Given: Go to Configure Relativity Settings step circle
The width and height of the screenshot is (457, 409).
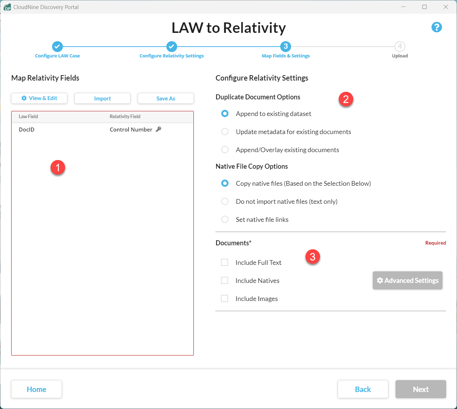Looking at the screenshot, I should (x=172, y=46).
